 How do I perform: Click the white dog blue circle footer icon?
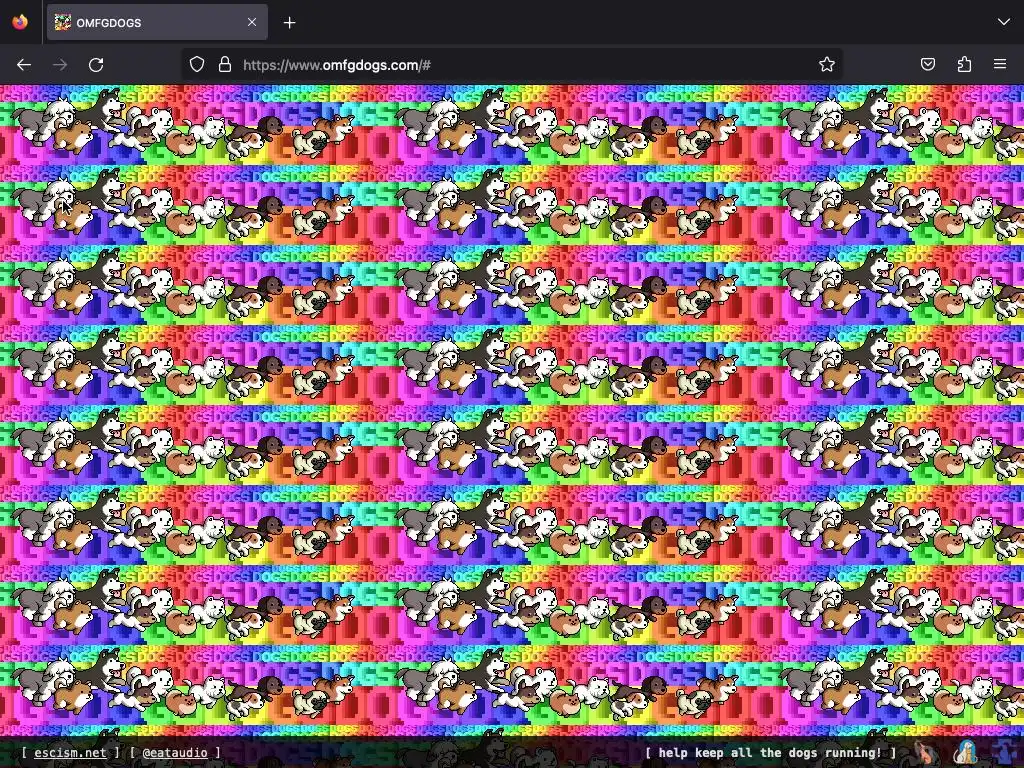tap(966, 753)
